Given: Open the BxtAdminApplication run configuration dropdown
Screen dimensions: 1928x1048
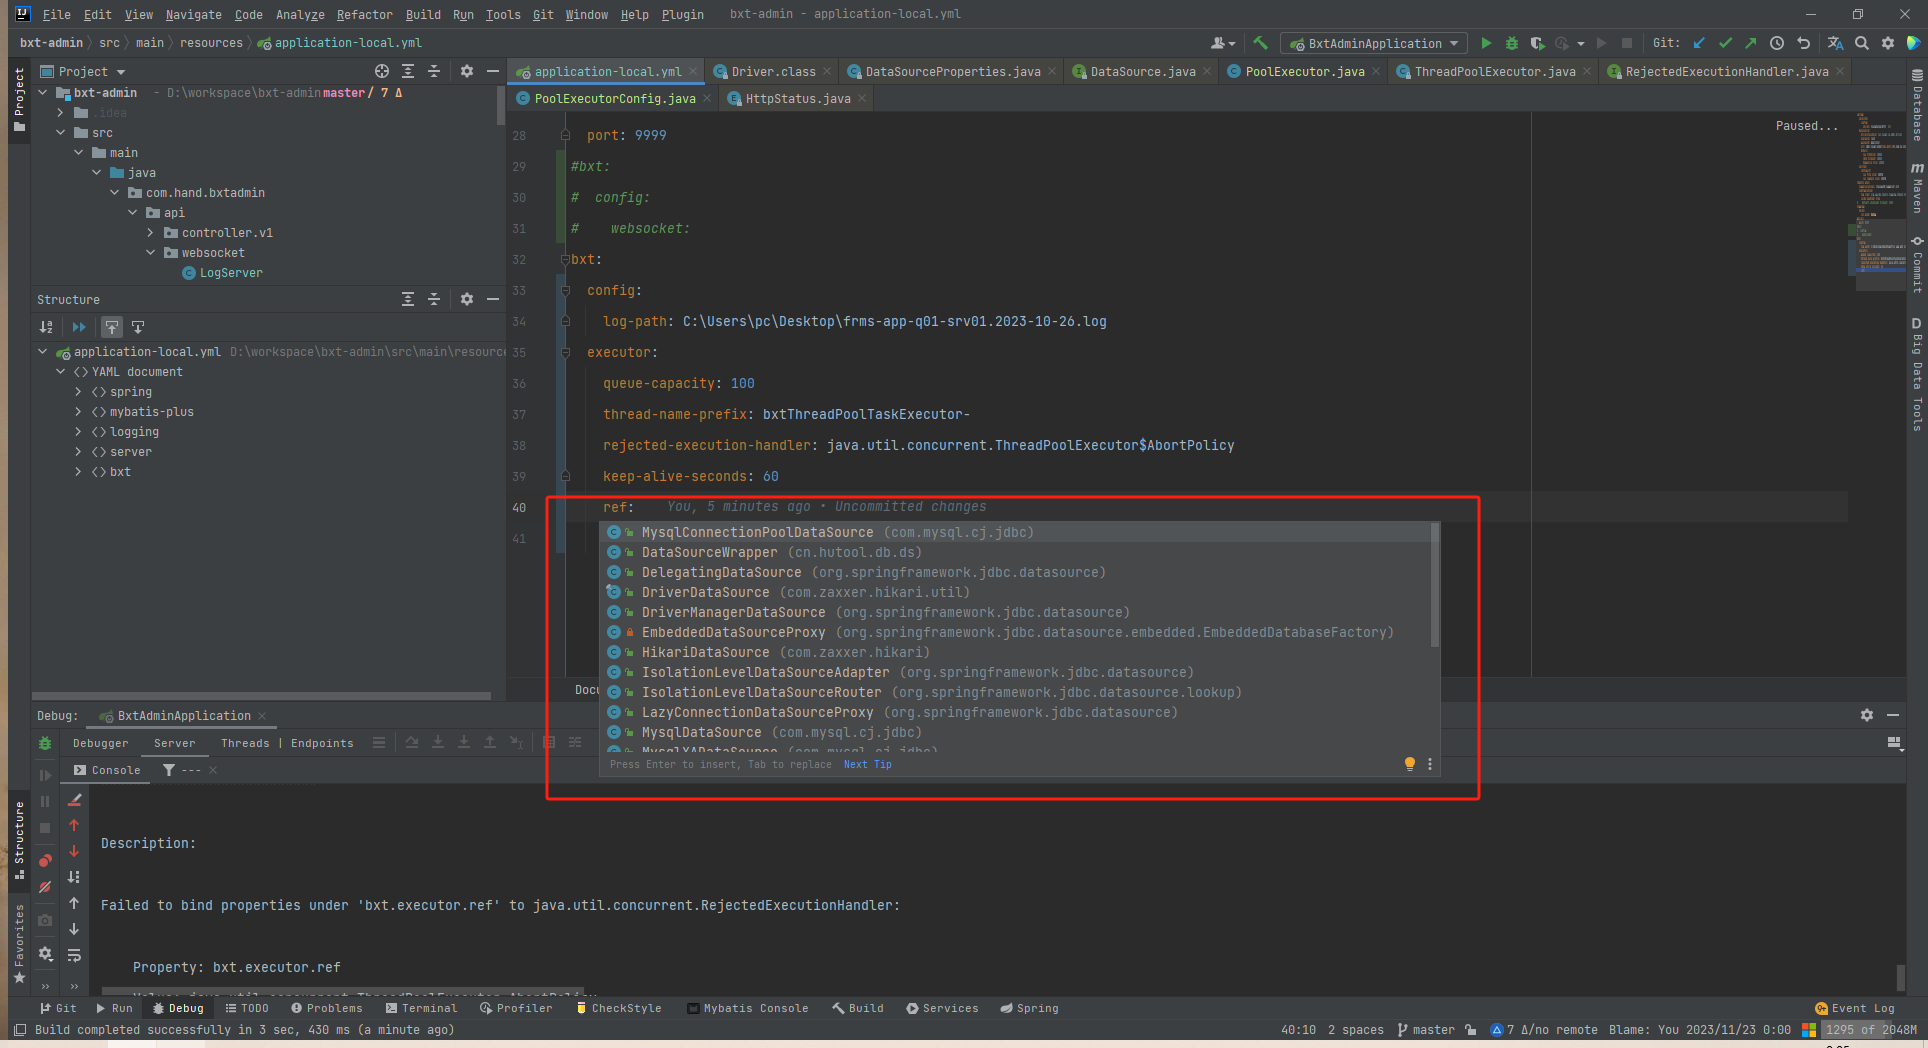Looking at the screenshot, I should click(1374, 43).
